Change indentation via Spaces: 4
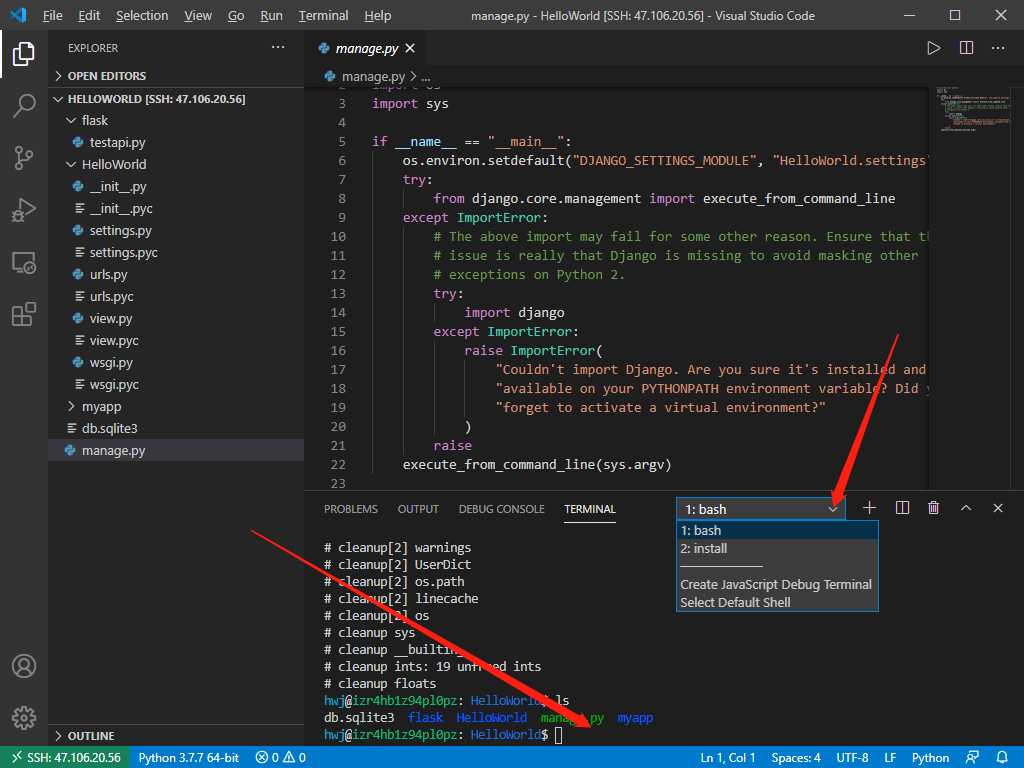This screenshot has height=768, width=1024. click(796, 758)
